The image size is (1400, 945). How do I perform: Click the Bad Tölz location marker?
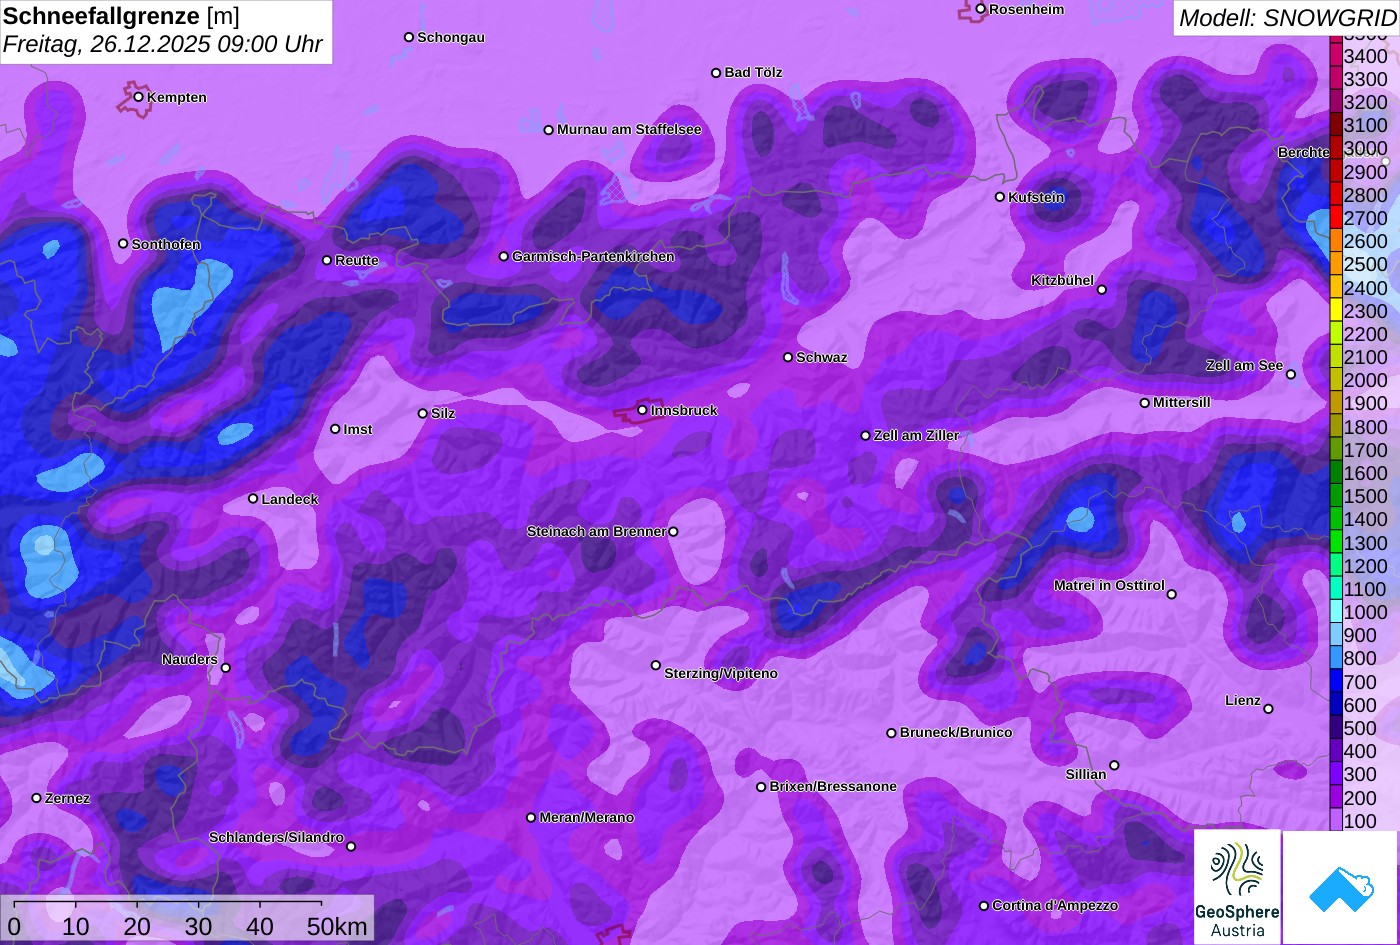[x=716, y=73]
